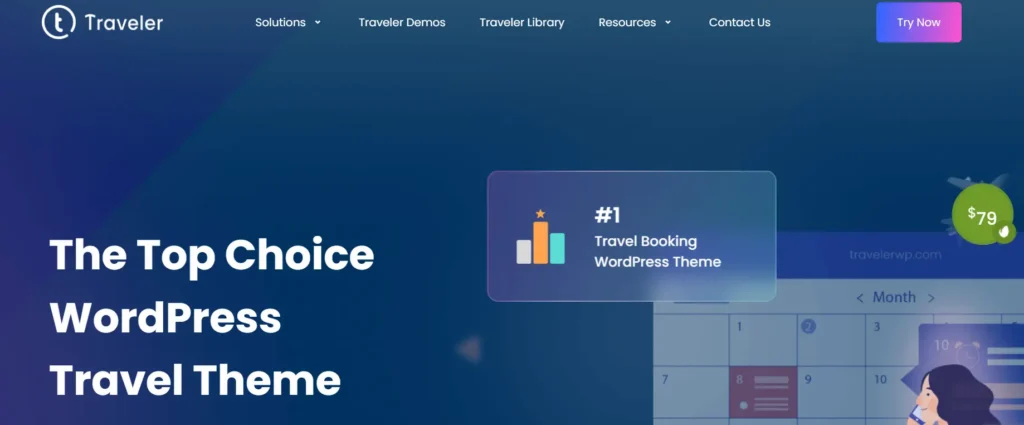The image size is (1024, 425).
Task: Click the Traveler brand name text
Action: (122, 22)
